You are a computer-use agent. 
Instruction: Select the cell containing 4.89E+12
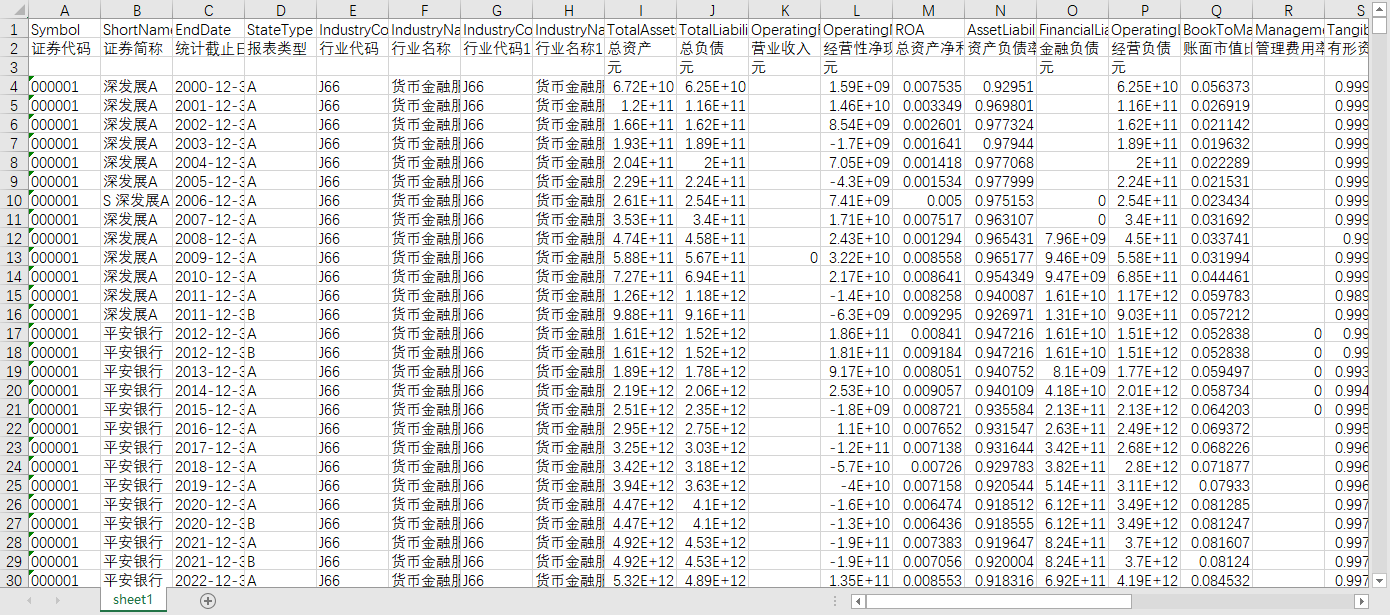[x=712, y=580]
